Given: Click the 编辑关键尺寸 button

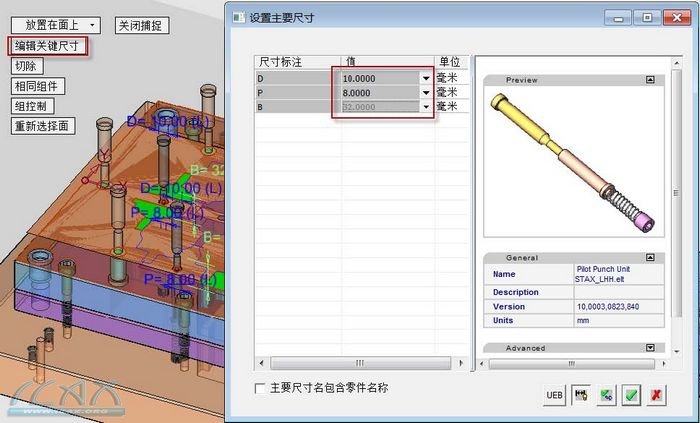Looking at the screenshot, I should [48, 46].
